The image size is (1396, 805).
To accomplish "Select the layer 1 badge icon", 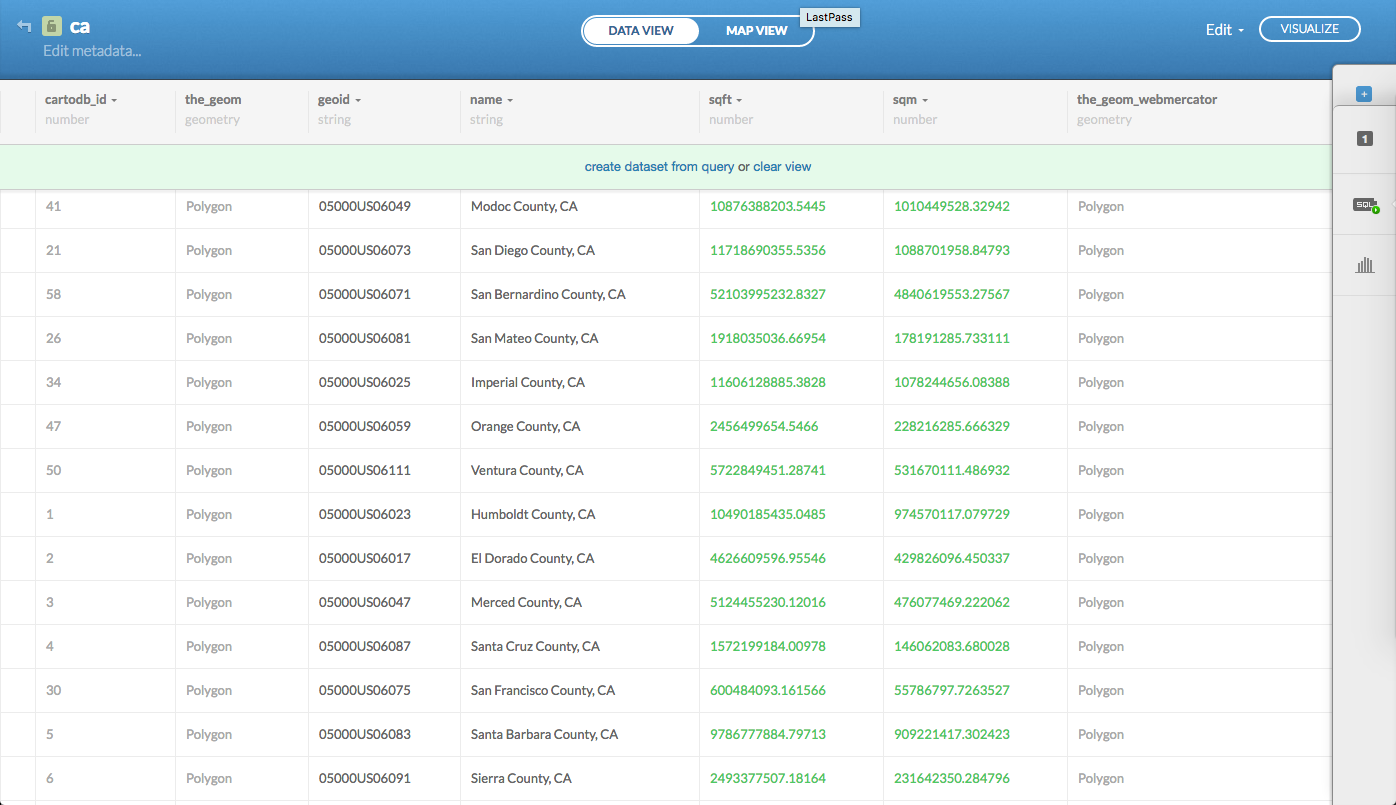I will (x=1364, y=139).
